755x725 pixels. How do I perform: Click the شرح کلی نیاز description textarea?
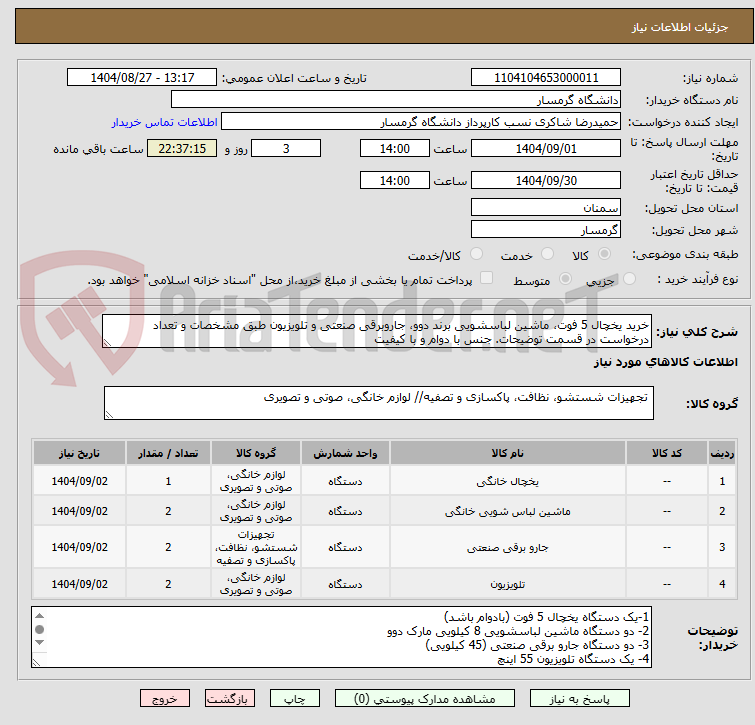(x=377, y=331)
